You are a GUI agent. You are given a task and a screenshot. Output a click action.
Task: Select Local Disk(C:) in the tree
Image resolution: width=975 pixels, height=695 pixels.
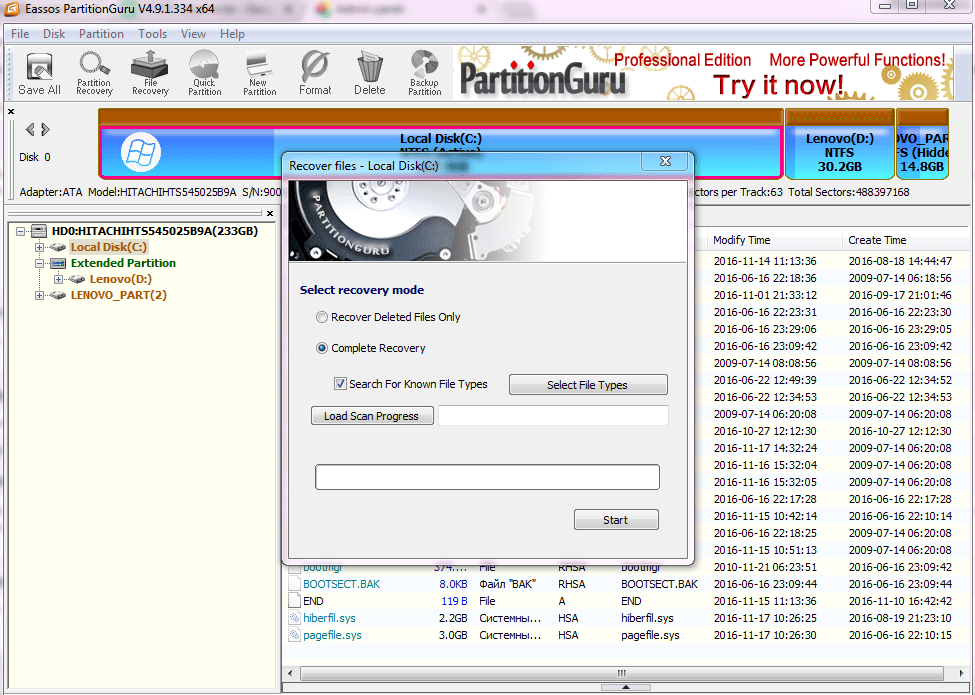pyautogui.click(x=109, y=247)
